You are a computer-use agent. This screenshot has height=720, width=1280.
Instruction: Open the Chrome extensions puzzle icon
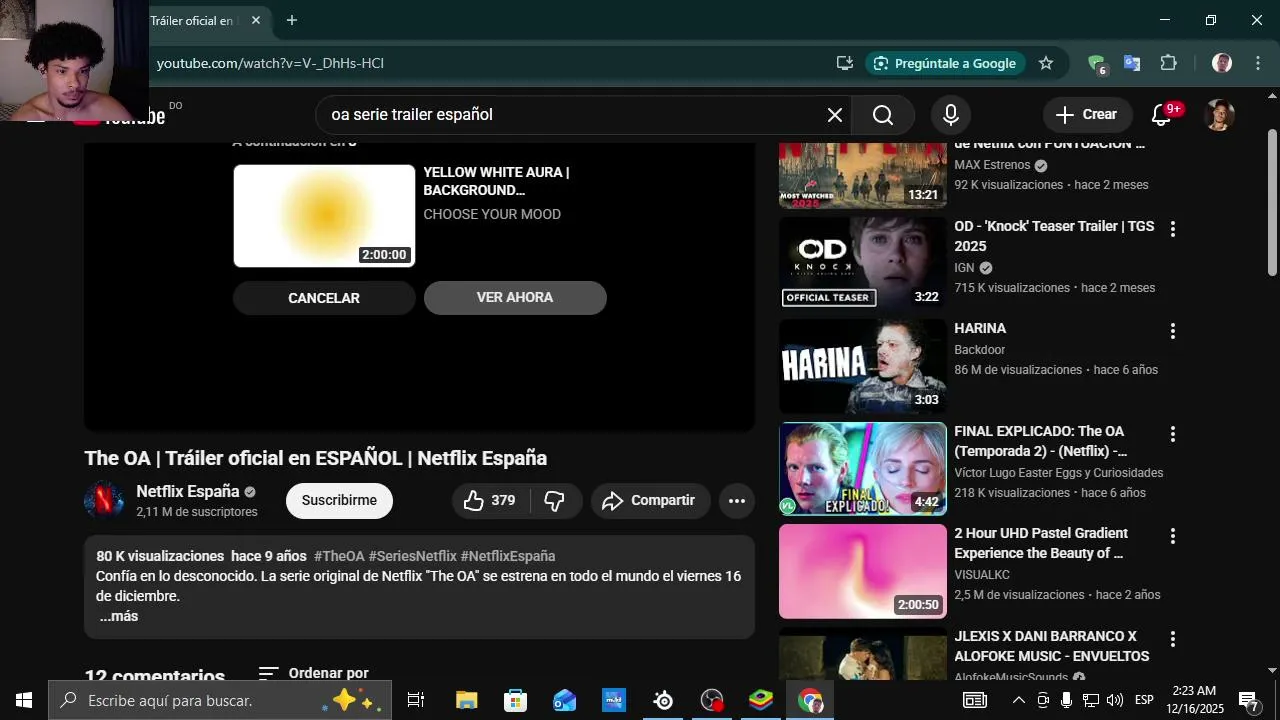pos(1168,63)
